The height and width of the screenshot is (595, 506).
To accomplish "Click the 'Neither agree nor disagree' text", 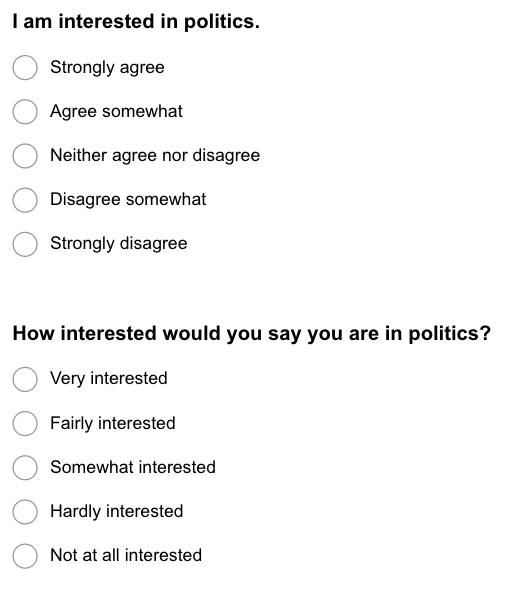I will coord(155,156).
